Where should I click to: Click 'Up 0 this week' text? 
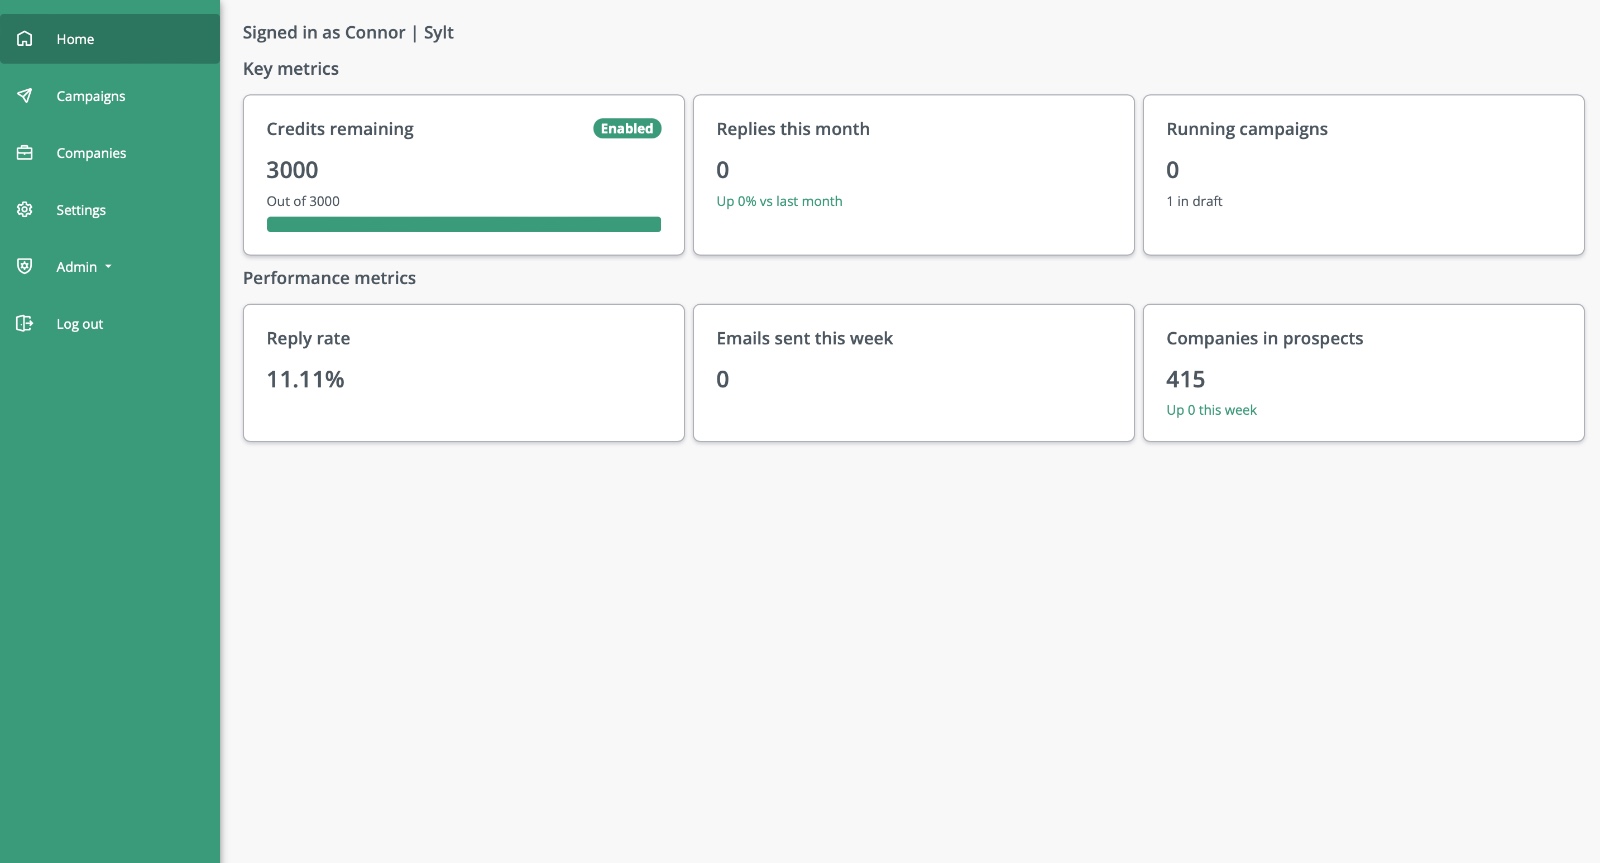click(x=1211, y=410)
